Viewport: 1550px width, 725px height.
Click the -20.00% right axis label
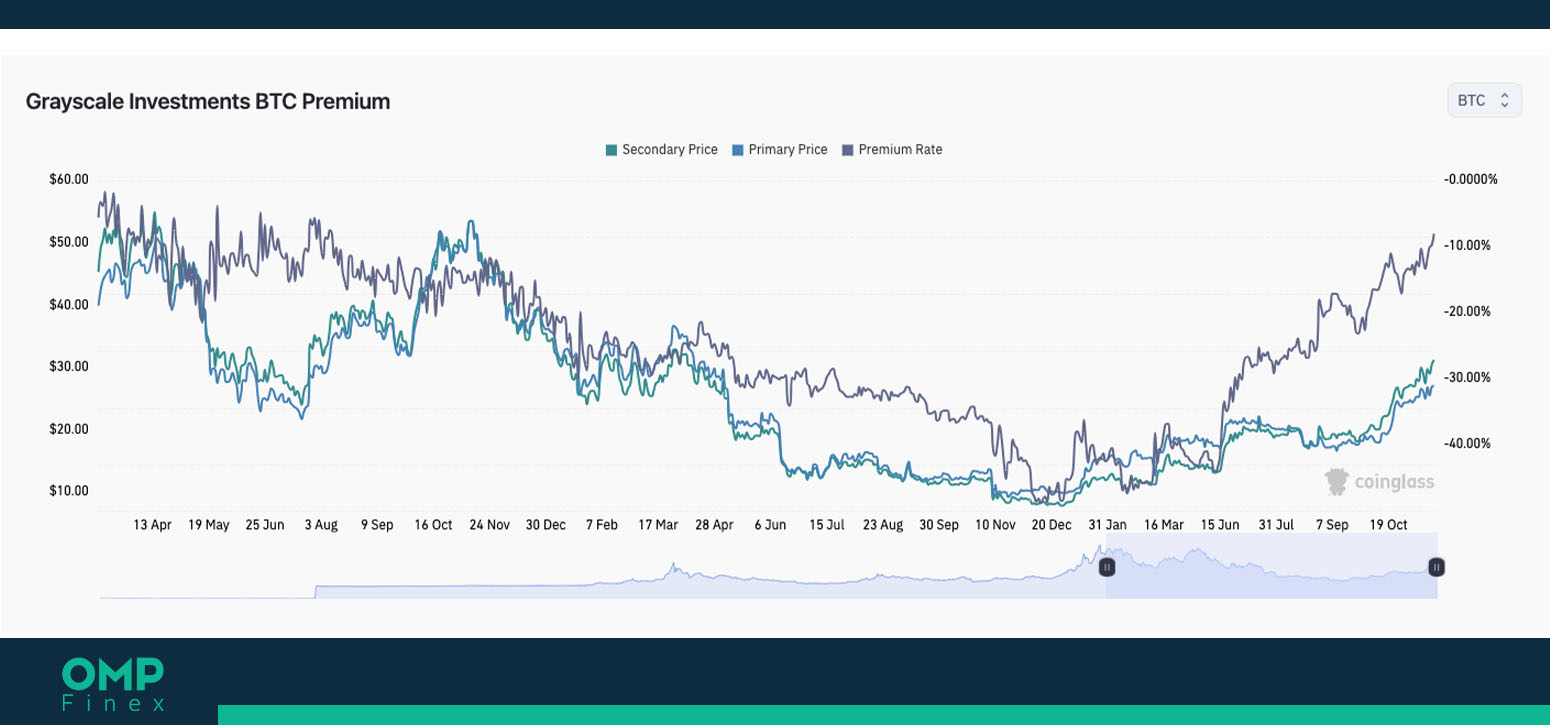1467,311
